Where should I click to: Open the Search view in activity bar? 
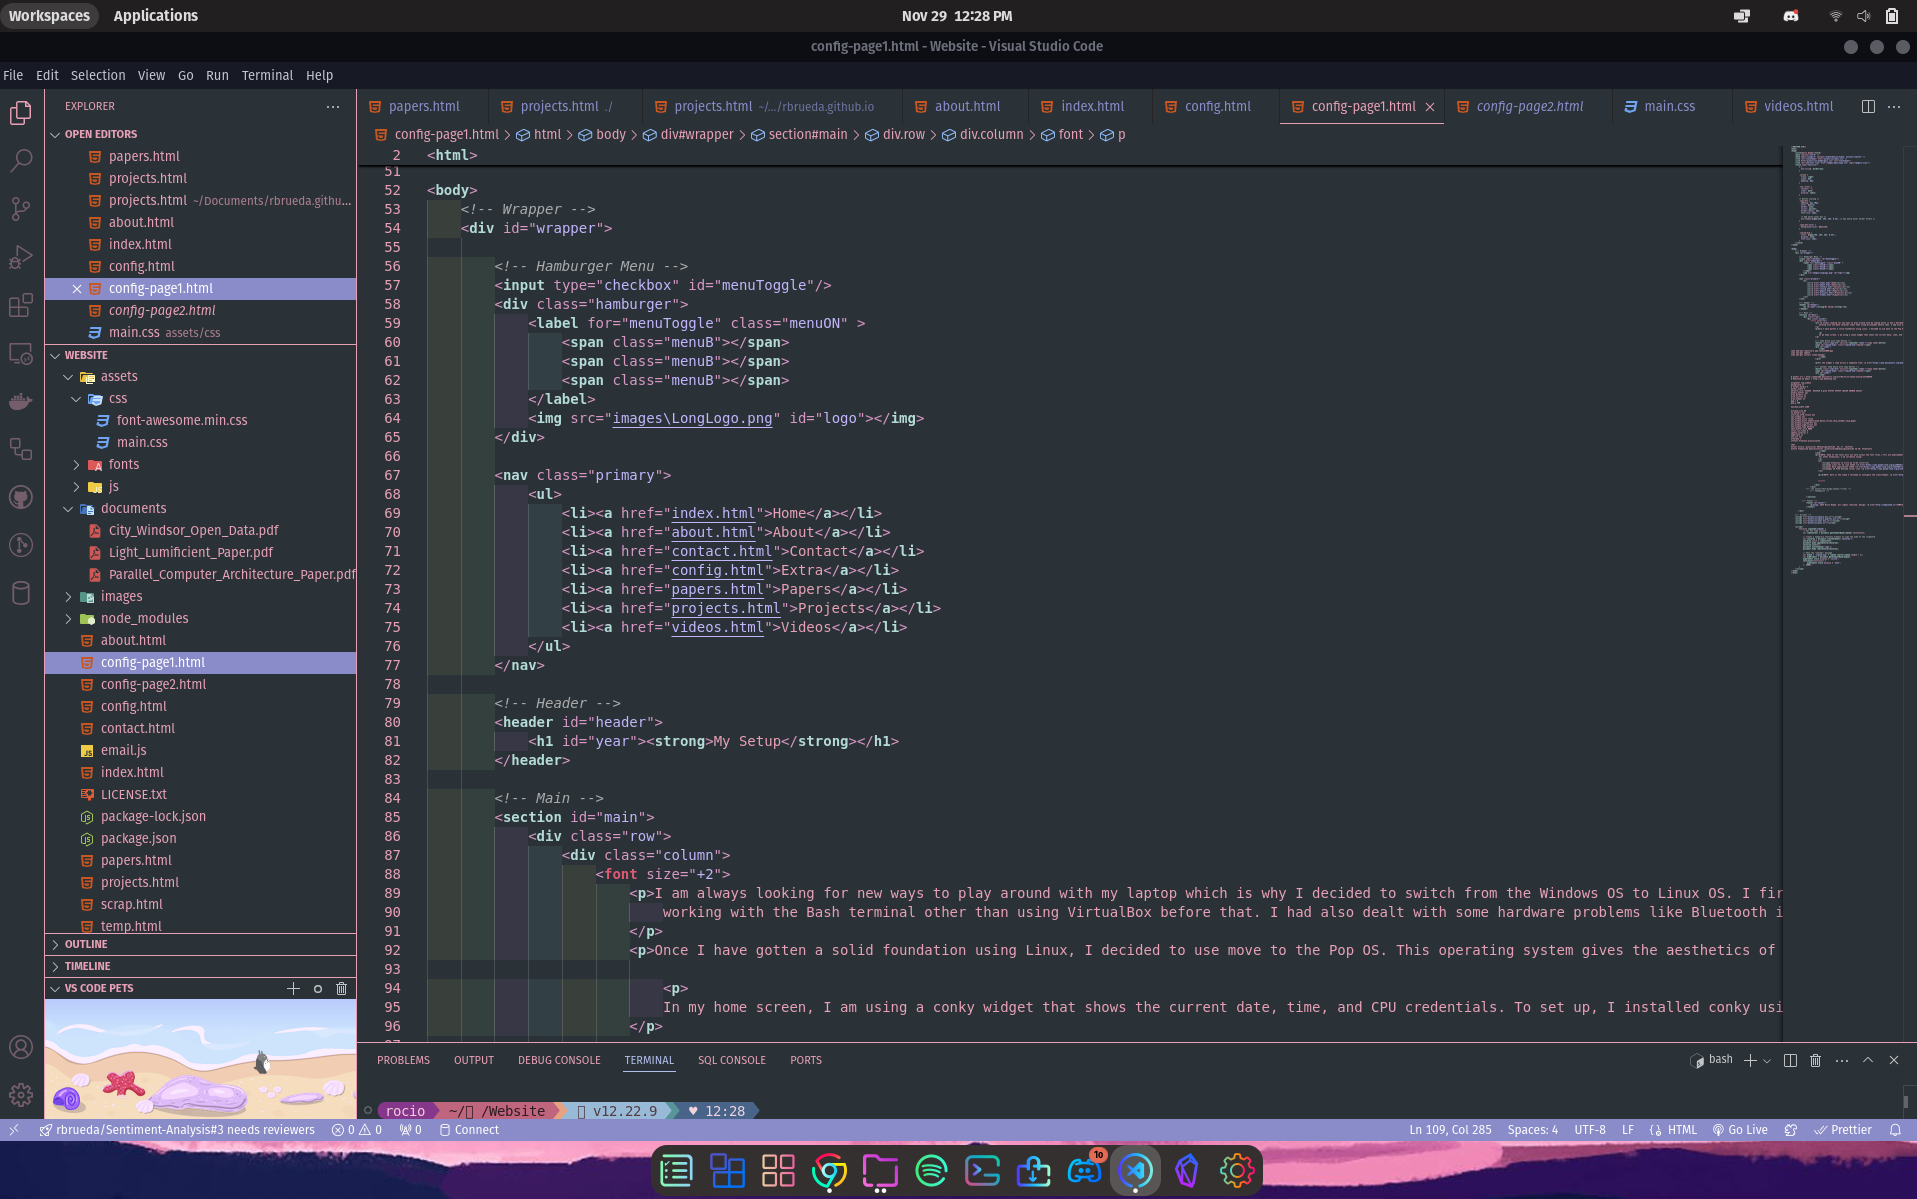(21, 160)
